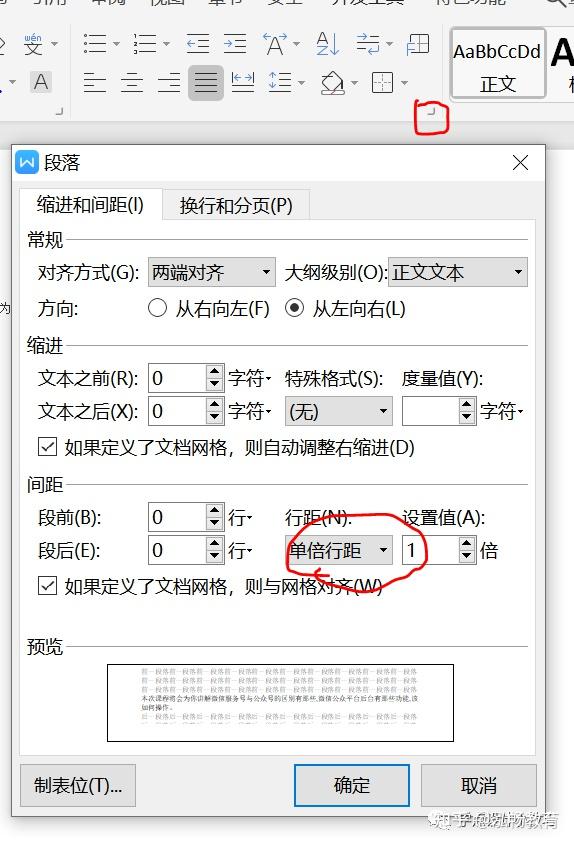
Task: Align text right
Action: click(x=169, y=83)
